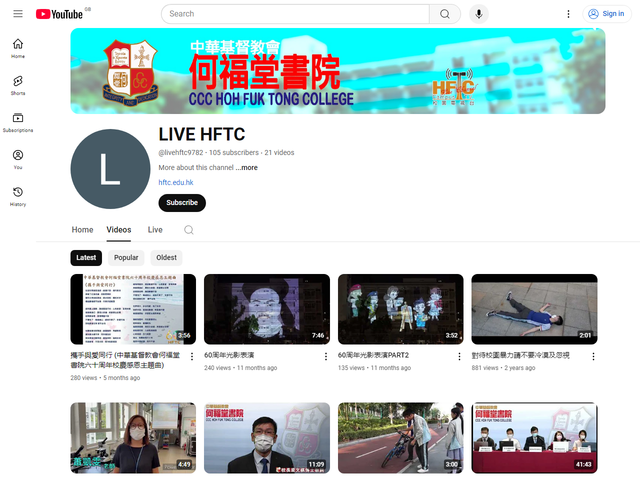Screen dimensions: 640x480
Task: Open options menu for 60周年光影表演PART2
Action: [459, 356]
